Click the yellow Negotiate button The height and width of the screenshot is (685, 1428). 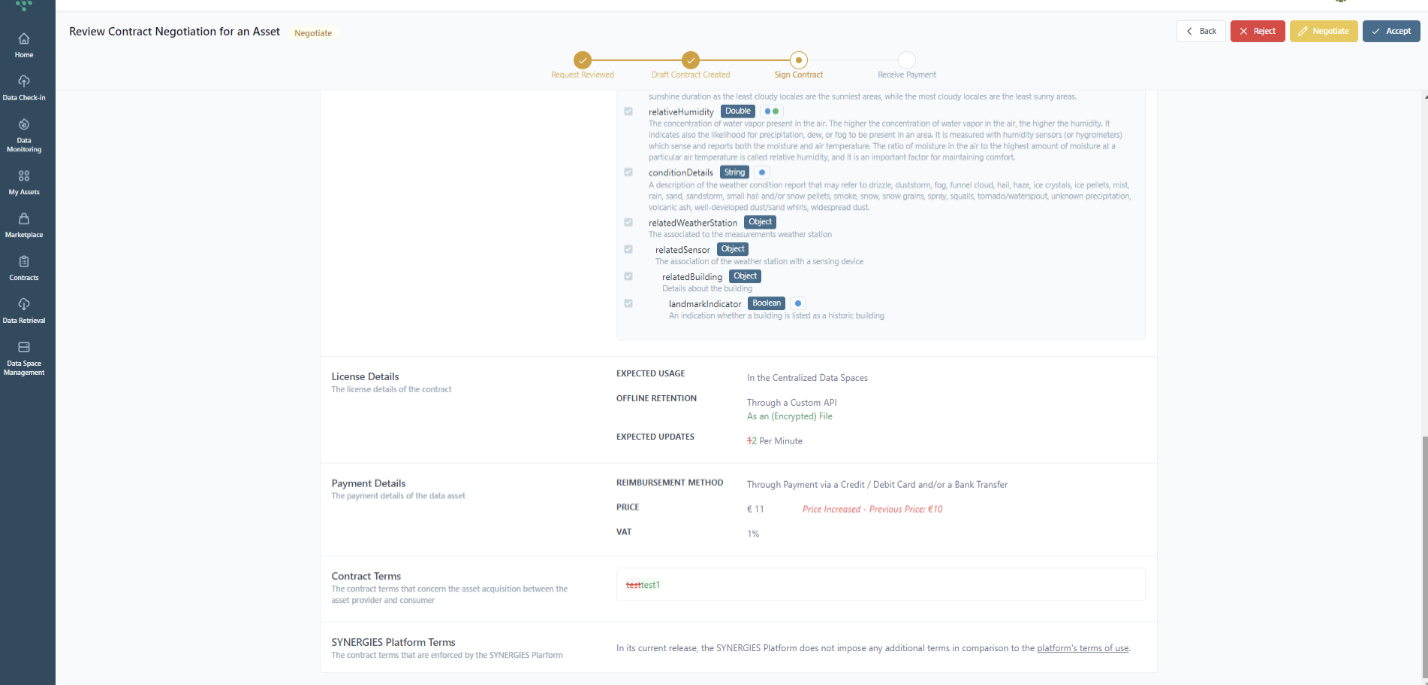pyautogui.click(x=1323, y=31)
